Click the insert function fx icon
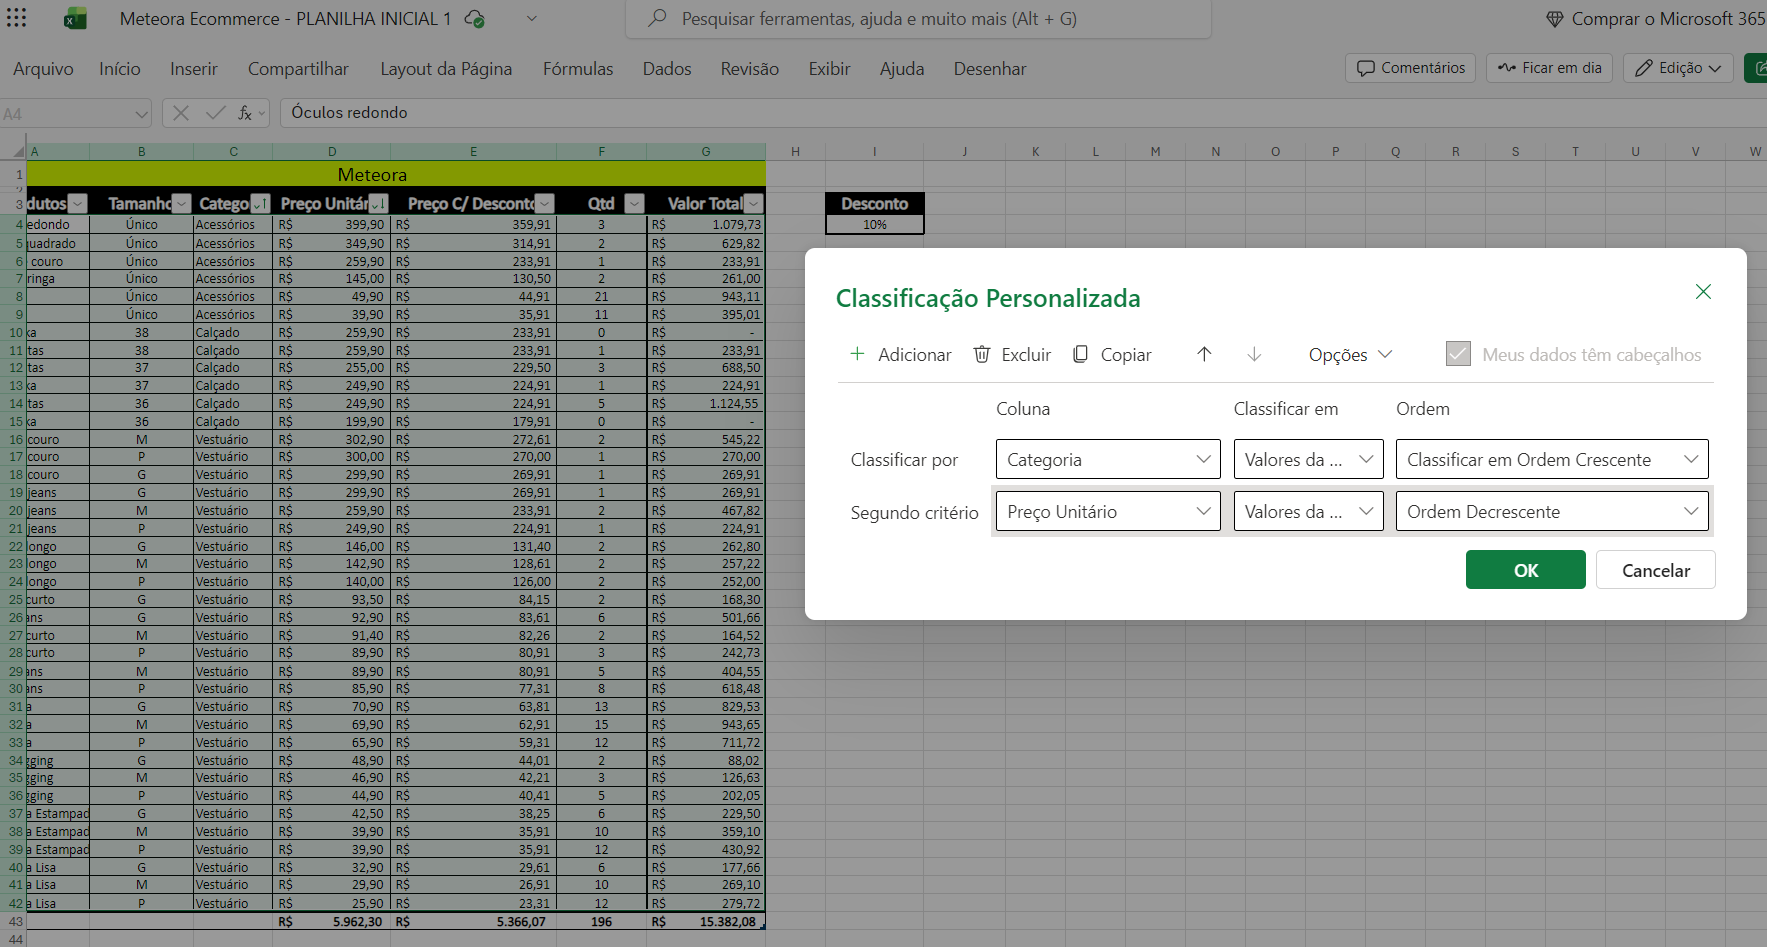Image resolution: width=1767 pixels, height=947 pixels. point(245,113)
